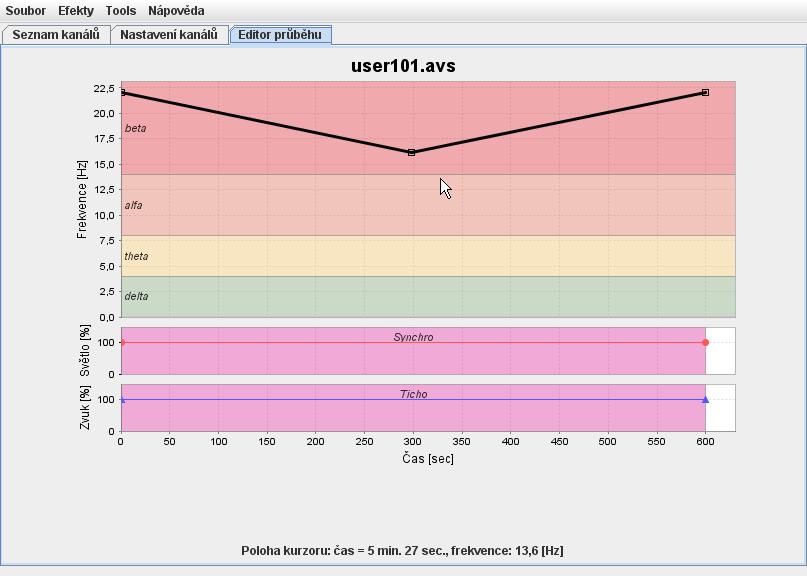Select the frequency curve end point at 600 seconds
Screen dimensions: 807x576
tap(705, 92)
